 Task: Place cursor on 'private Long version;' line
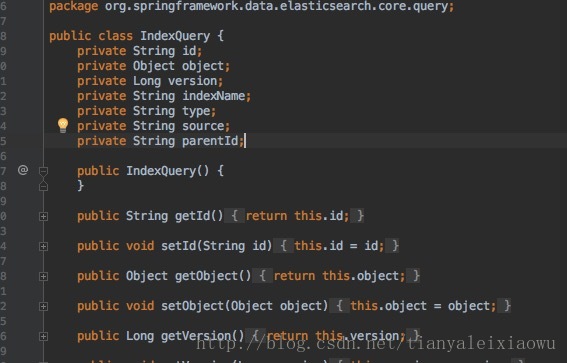(x=150, y=81)
